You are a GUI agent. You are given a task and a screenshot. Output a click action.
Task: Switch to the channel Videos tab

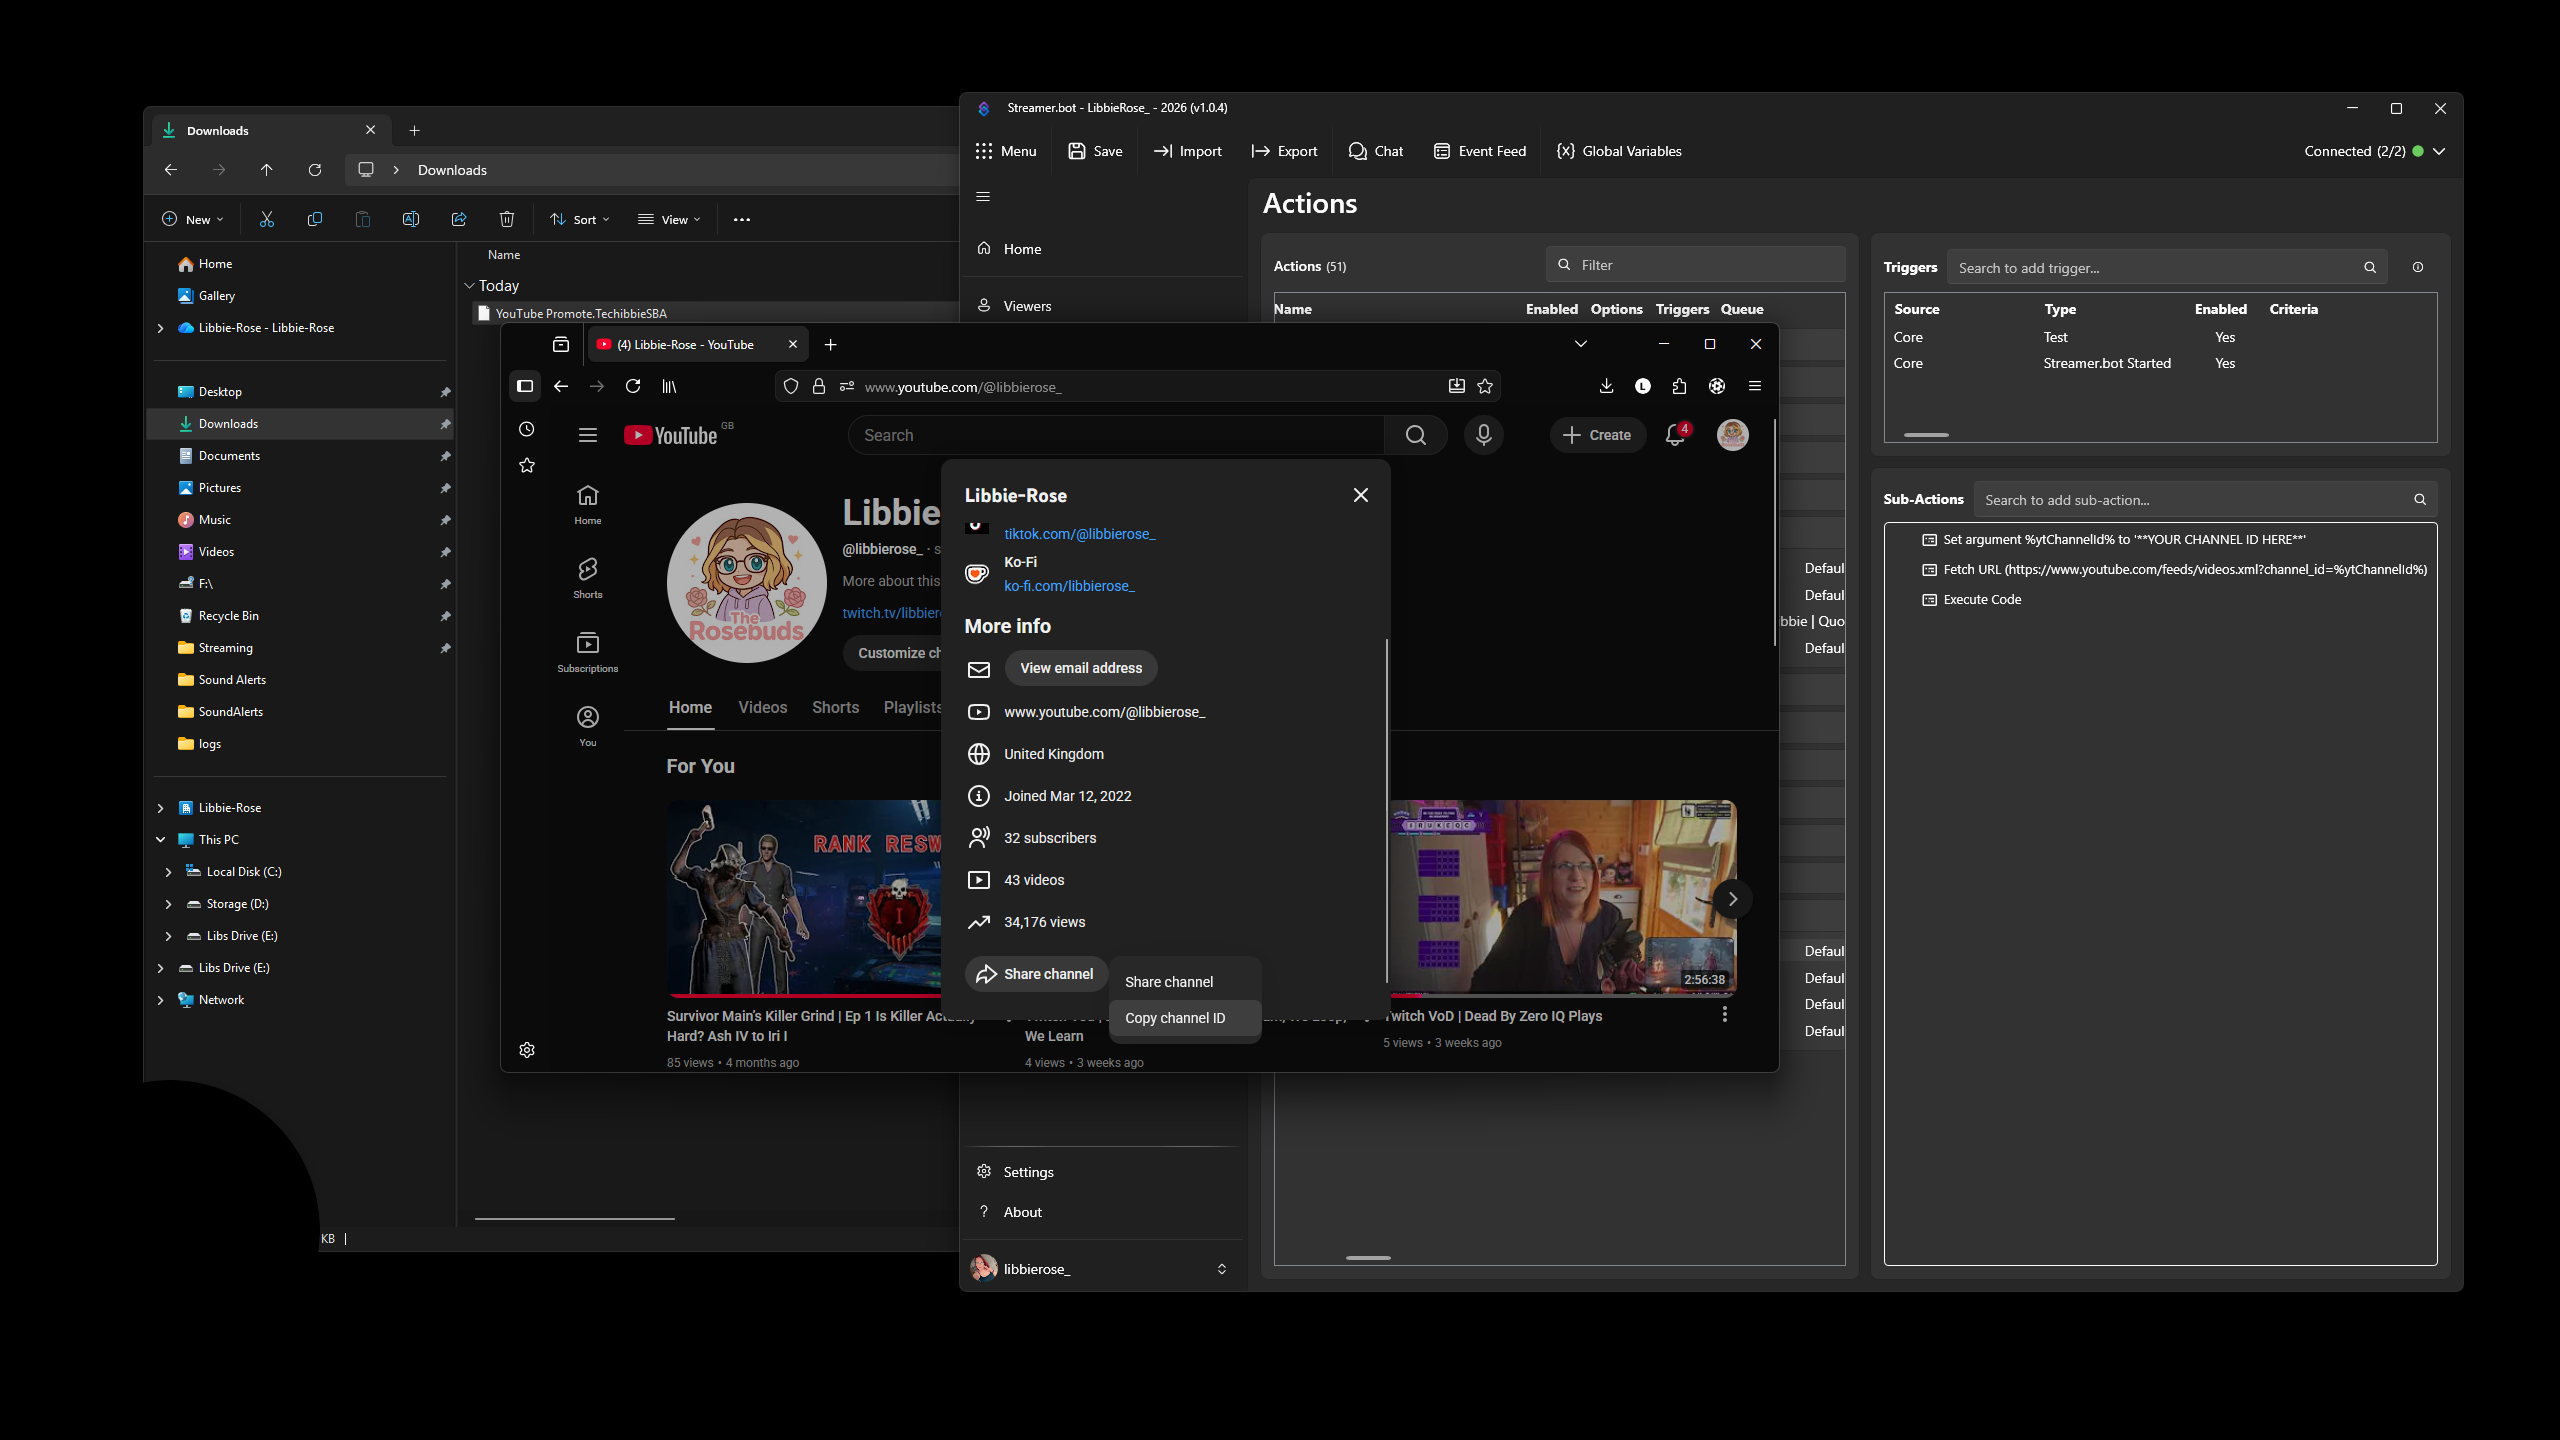[x=763, y=707]
